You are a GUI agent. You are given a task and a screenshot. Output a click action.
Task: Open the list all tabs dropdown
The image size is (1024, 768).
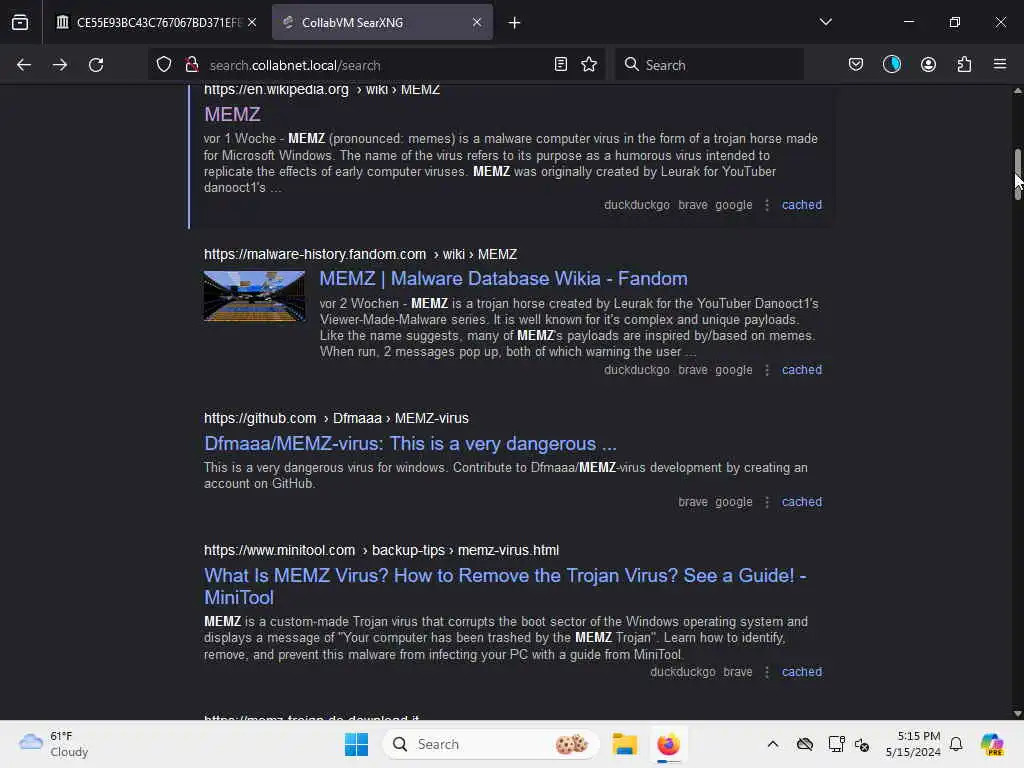(825, 22)
